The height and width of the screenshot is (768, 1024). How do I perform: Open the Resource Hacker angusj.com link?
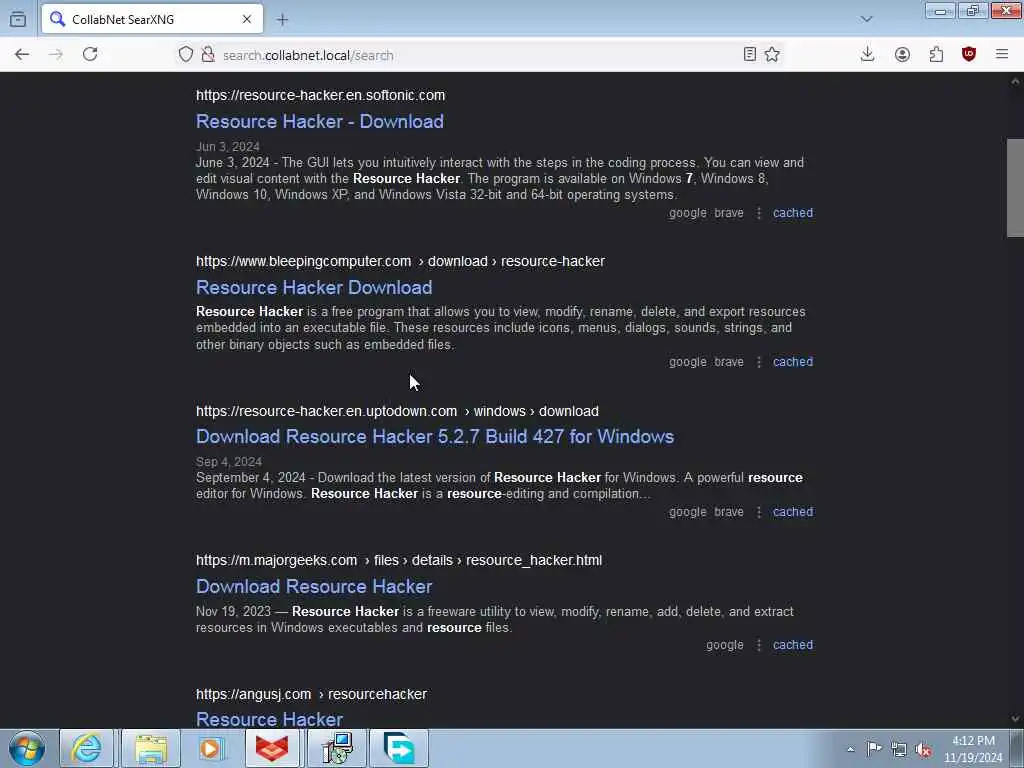tap(269, 719)
